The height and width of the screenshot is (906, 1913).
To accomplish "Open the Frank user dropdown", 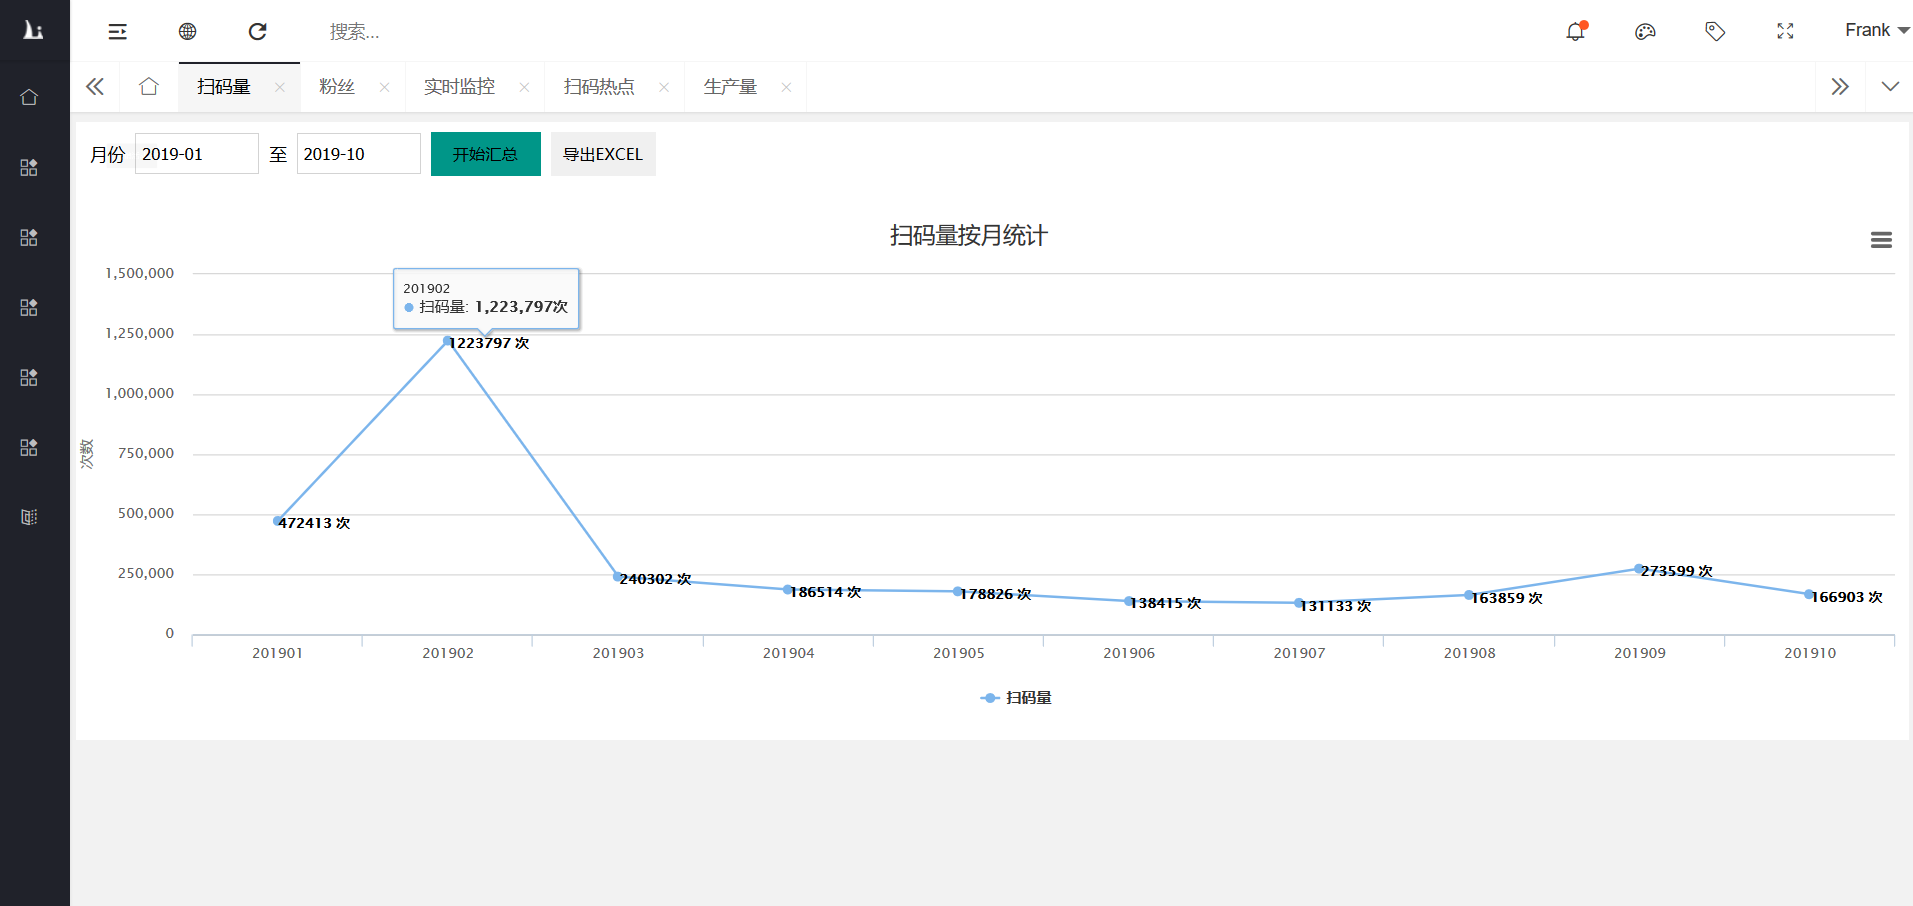I will pos(1875,31).
